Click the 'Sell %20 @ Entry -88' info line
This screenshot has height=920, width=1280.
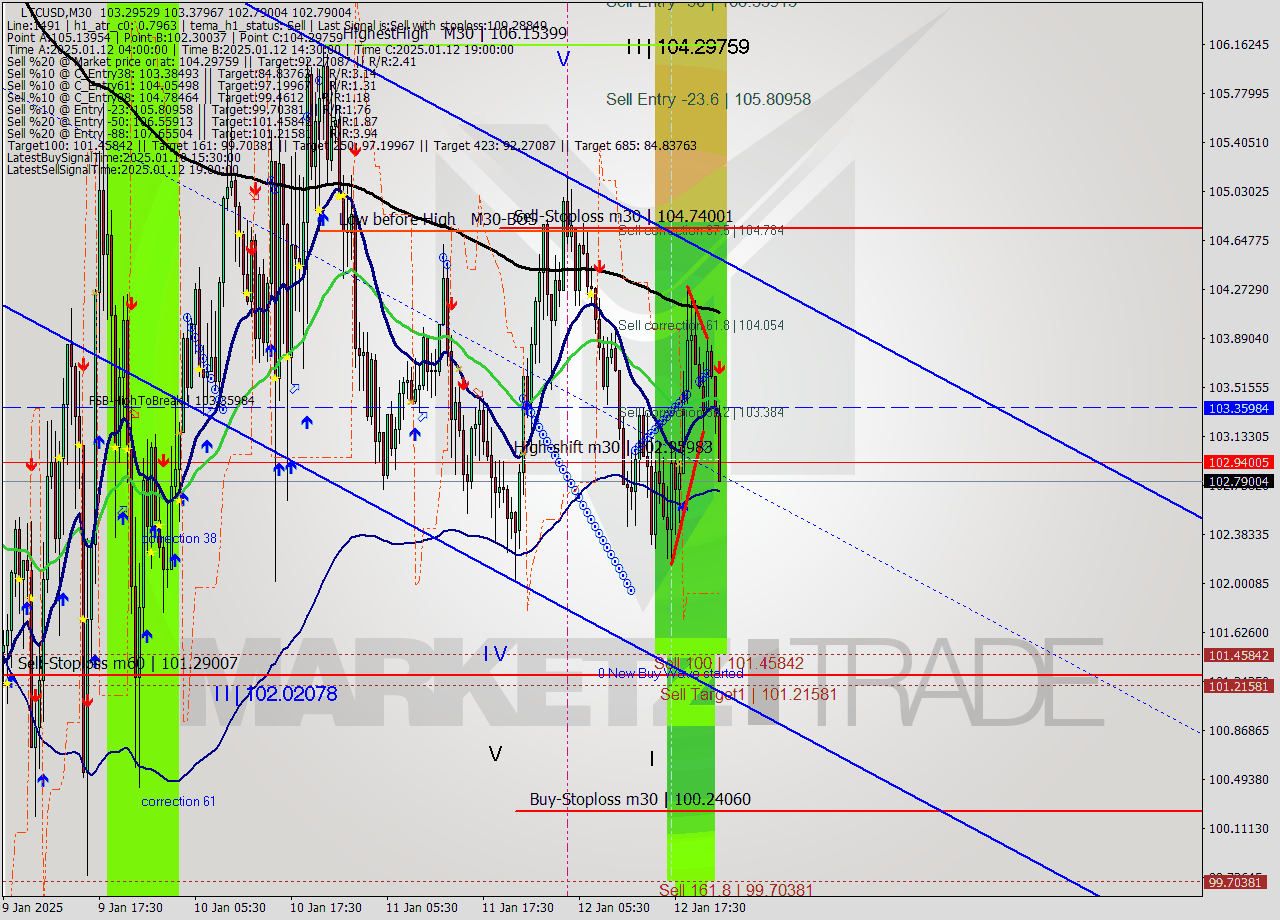[x=191, y=133]
